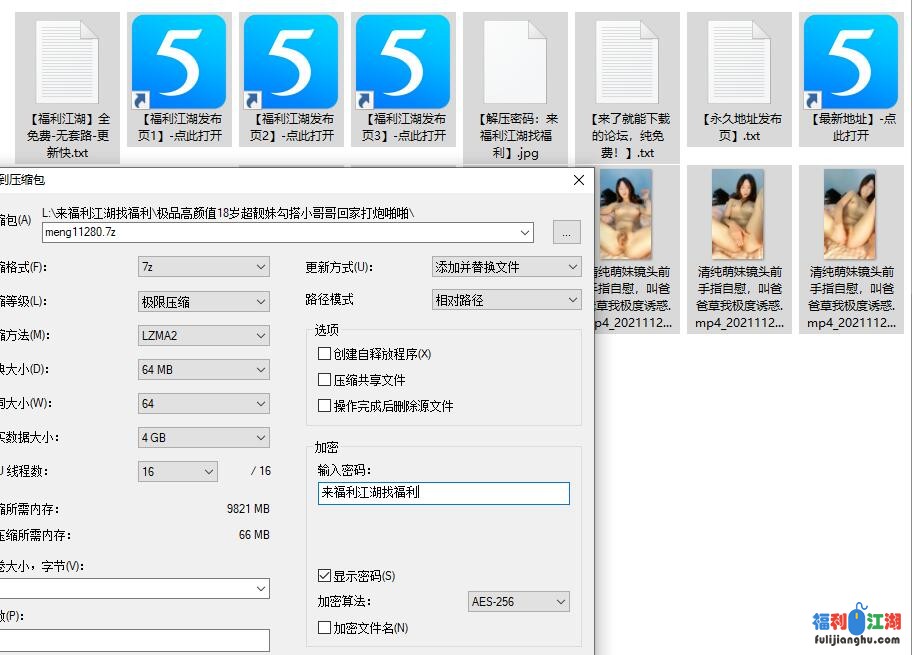
Task: Enable 压缩共享文件 checkbox
Action: pos(324,380)
